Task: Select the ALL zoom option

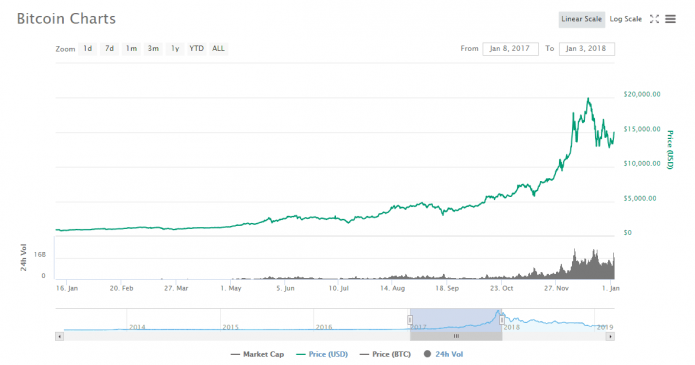Action: click(x=218, y=49)
